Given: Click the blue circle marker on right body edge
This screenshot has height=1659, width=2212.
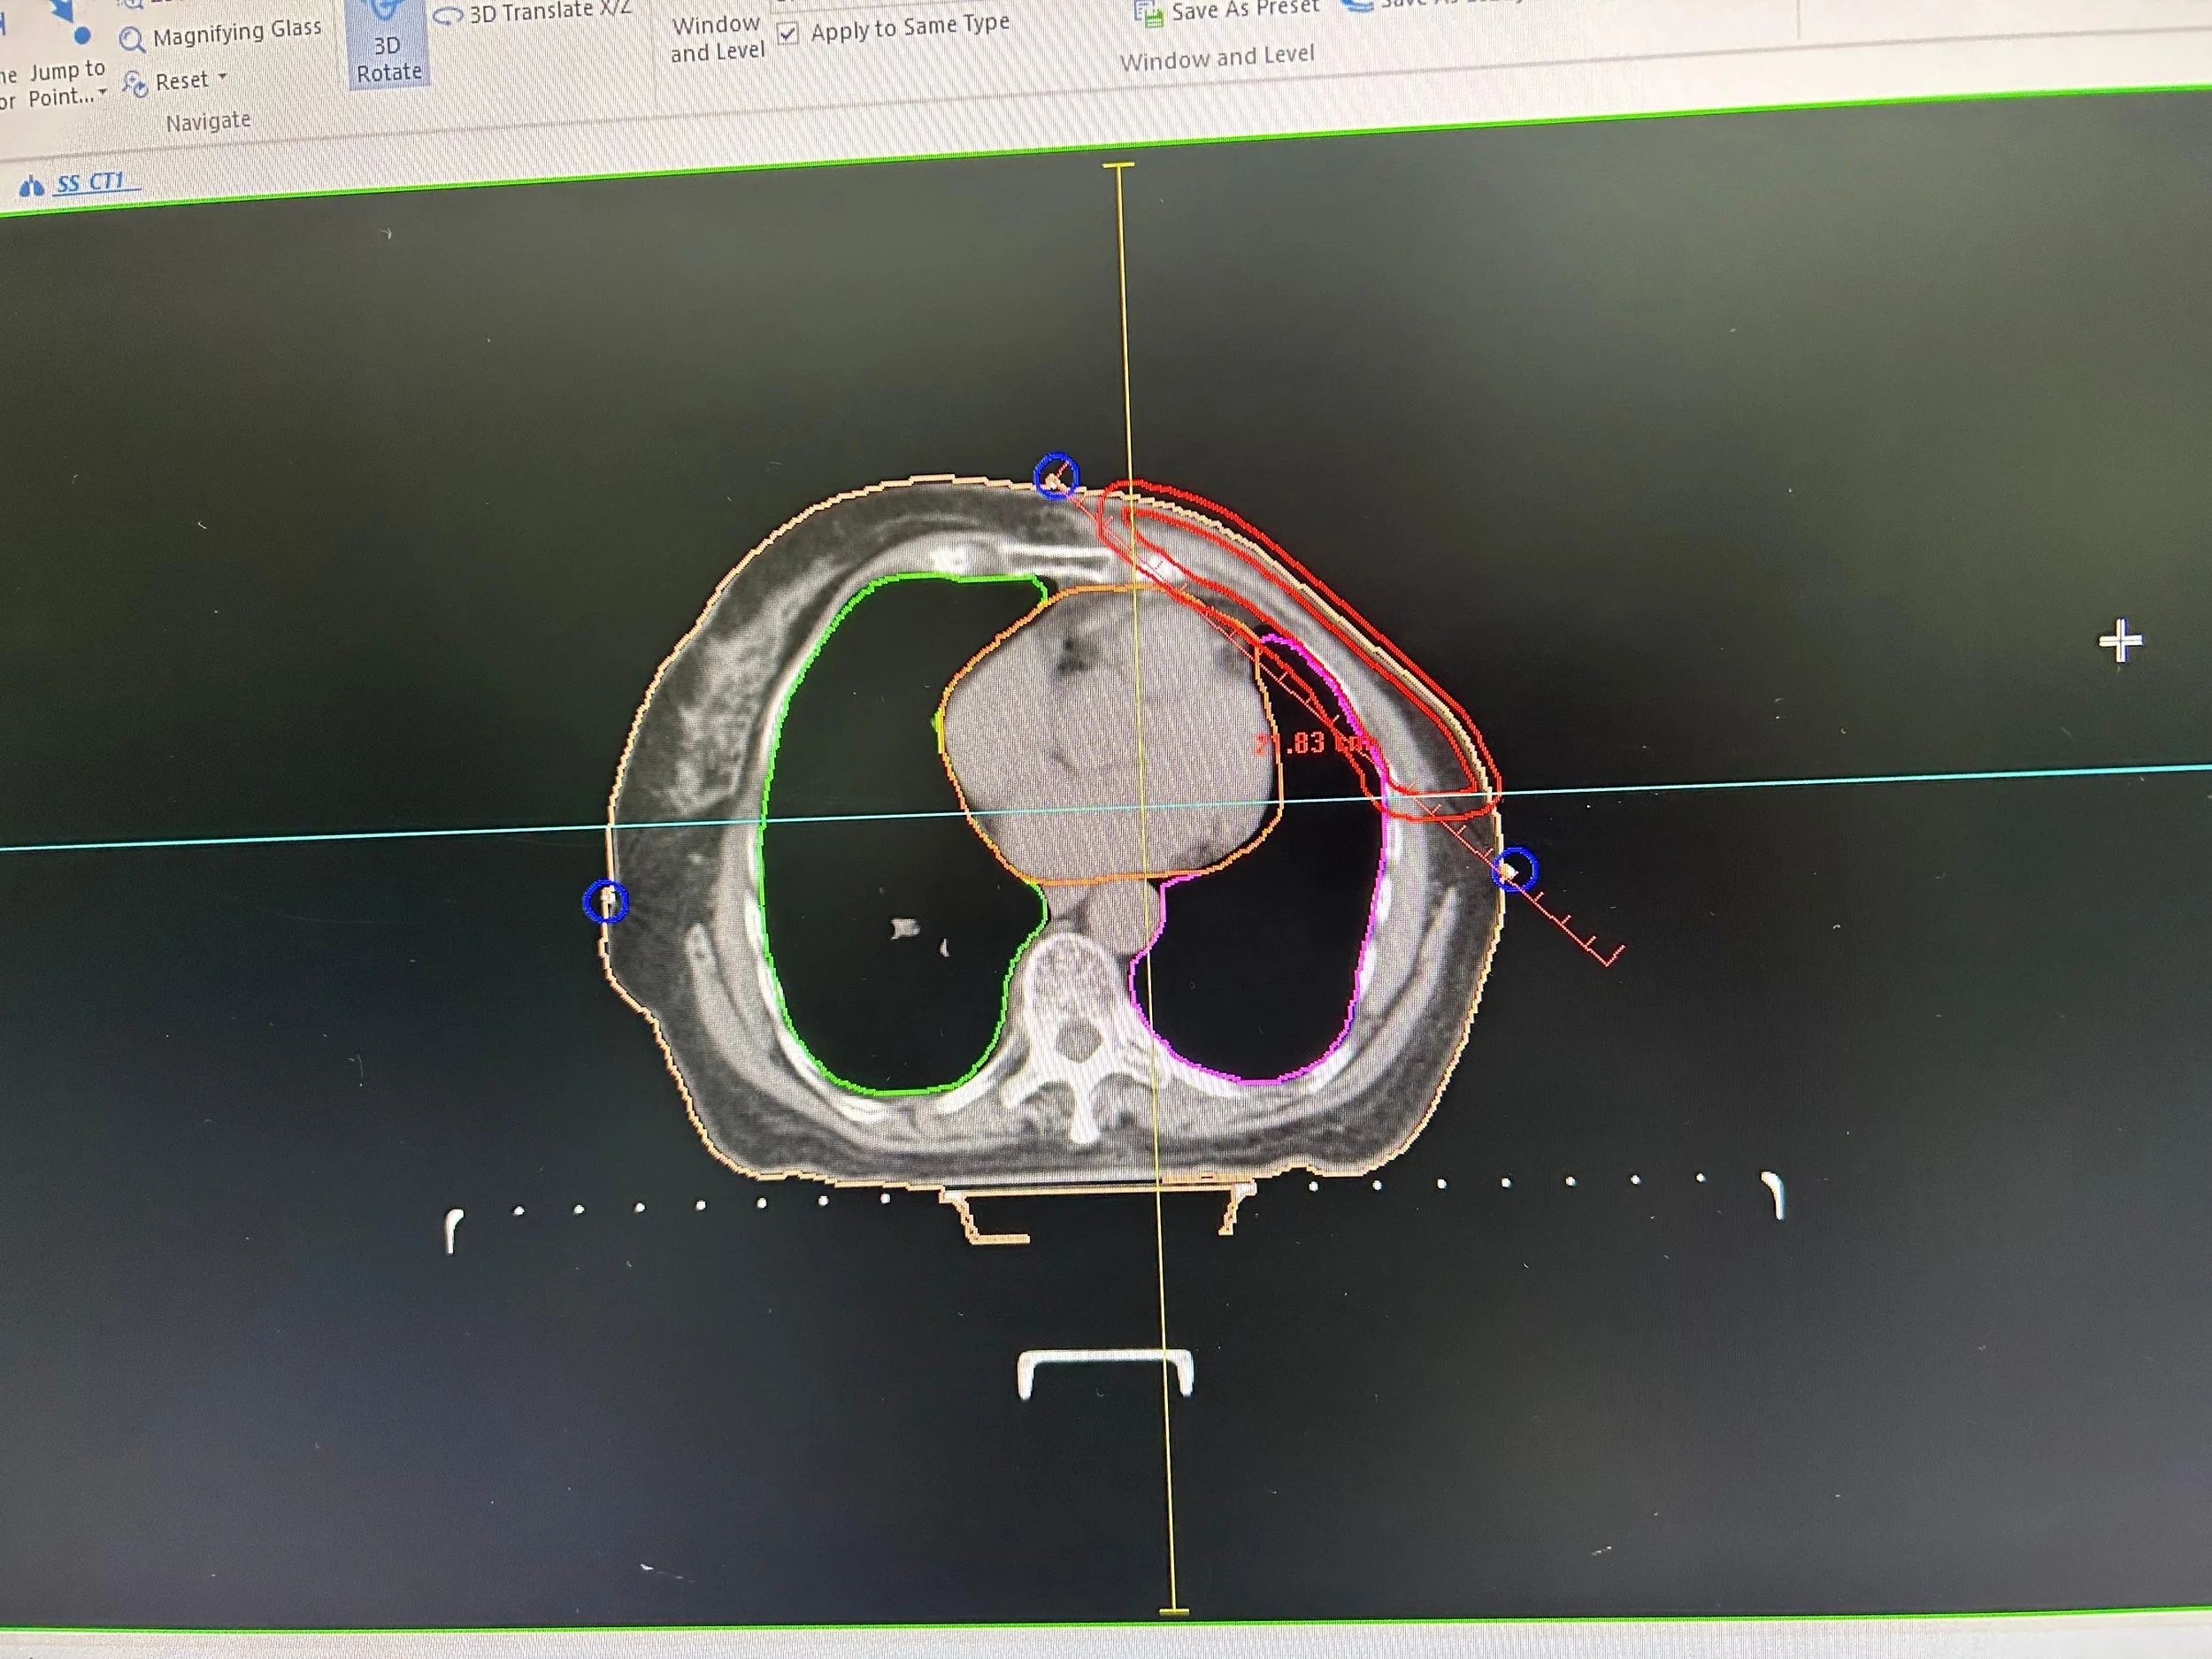Looking at the screenshot, I should pos(1515,868).
